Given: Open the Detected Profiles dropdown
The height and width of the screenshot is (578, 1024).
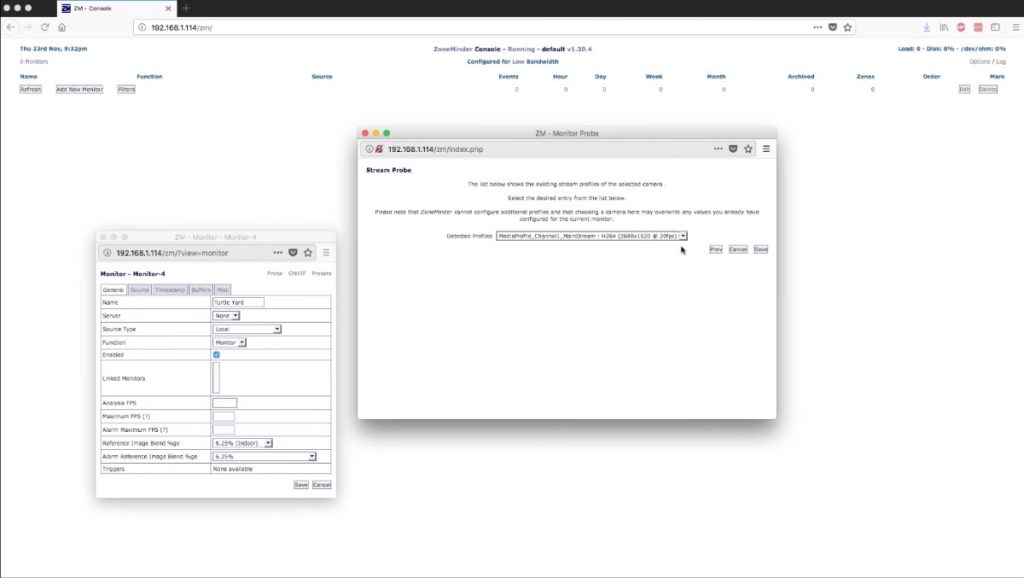Looking at the screenshot, I should [x=680, y=236].
